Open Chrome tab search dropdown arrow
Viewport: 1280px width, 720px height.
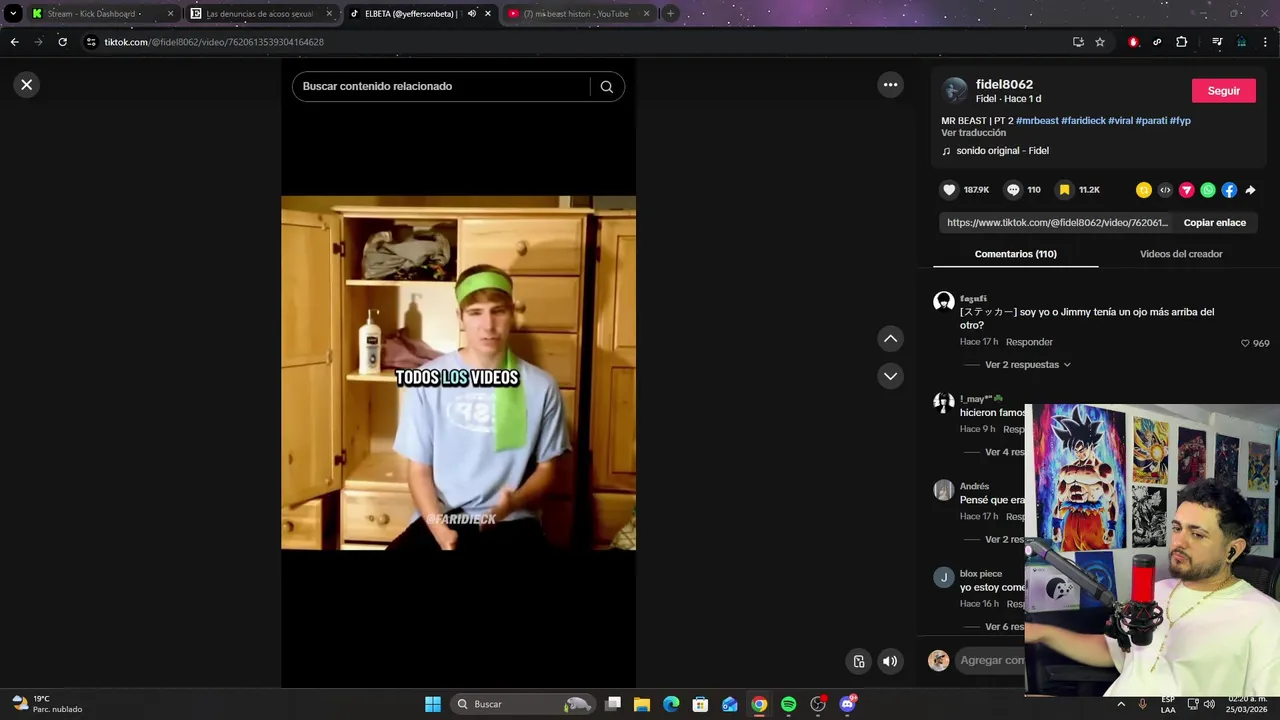click(13, 14)
